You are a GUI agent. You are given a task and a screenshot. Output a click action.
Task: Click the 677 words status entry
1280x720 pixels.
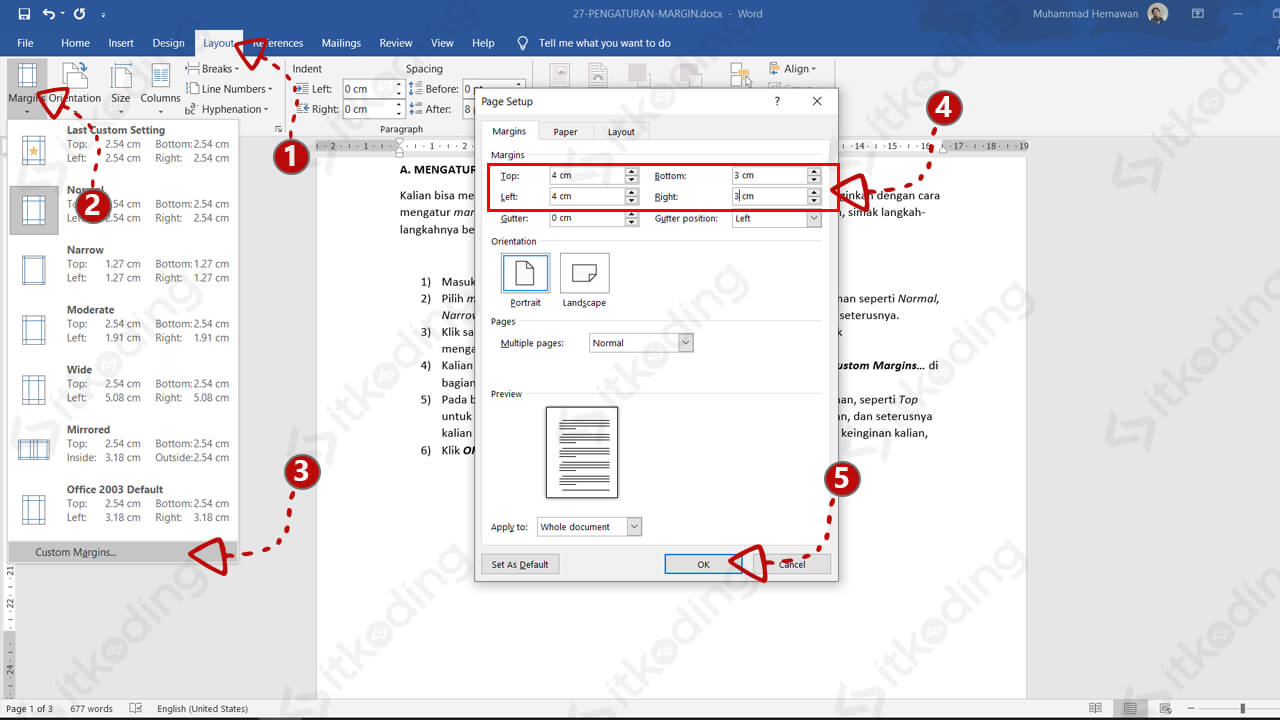(x=92, y=709)
